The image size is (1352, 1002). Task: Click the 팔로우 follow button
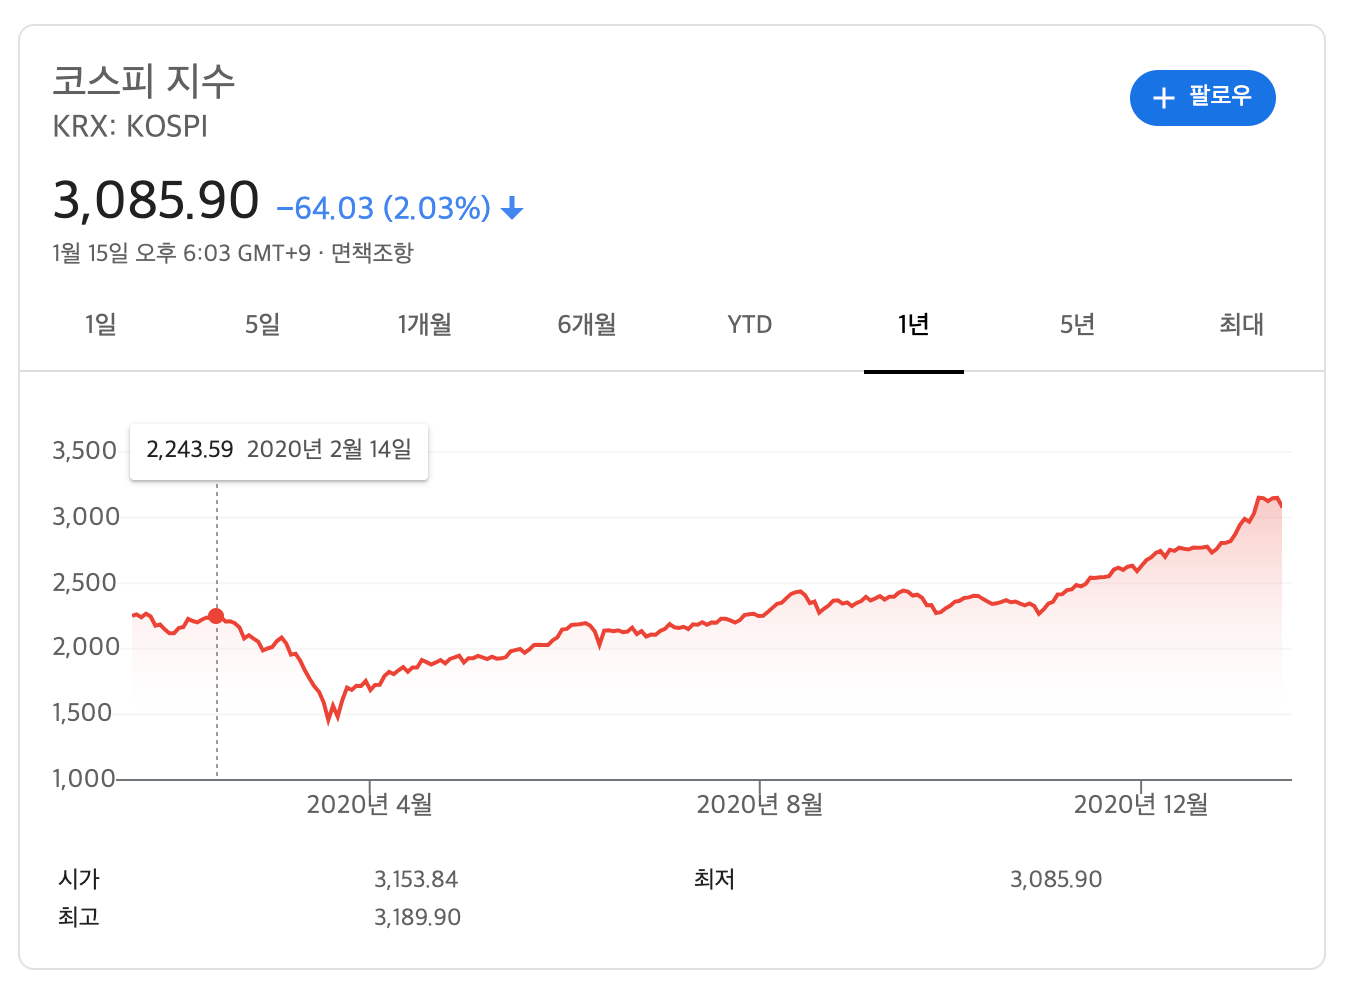point(1202,98)
